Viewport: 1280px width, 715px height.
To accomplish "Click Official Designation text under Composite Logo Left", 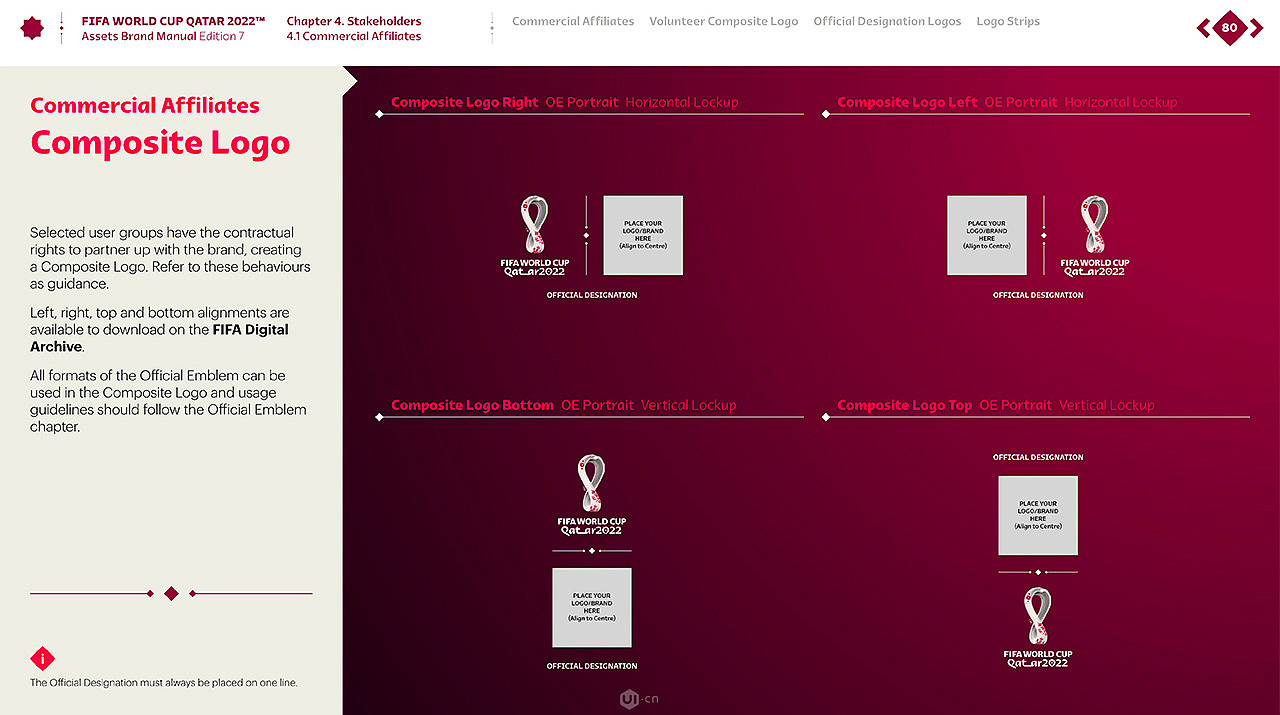I will tap(1038, 295).
